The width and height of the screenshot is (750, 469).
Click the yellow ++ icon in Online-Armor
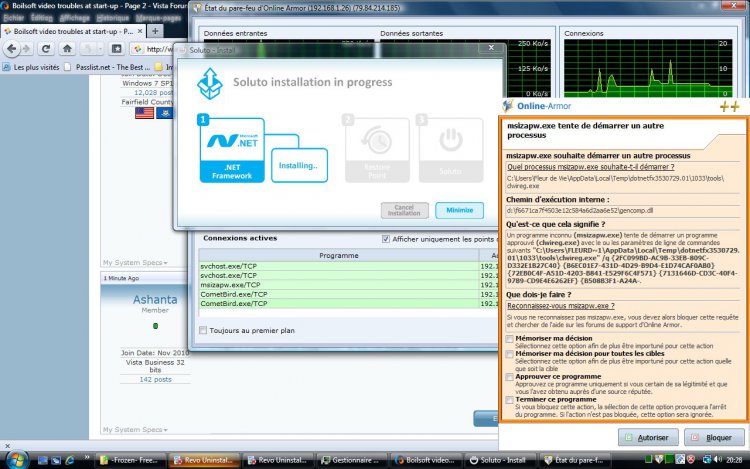(729, 106)
